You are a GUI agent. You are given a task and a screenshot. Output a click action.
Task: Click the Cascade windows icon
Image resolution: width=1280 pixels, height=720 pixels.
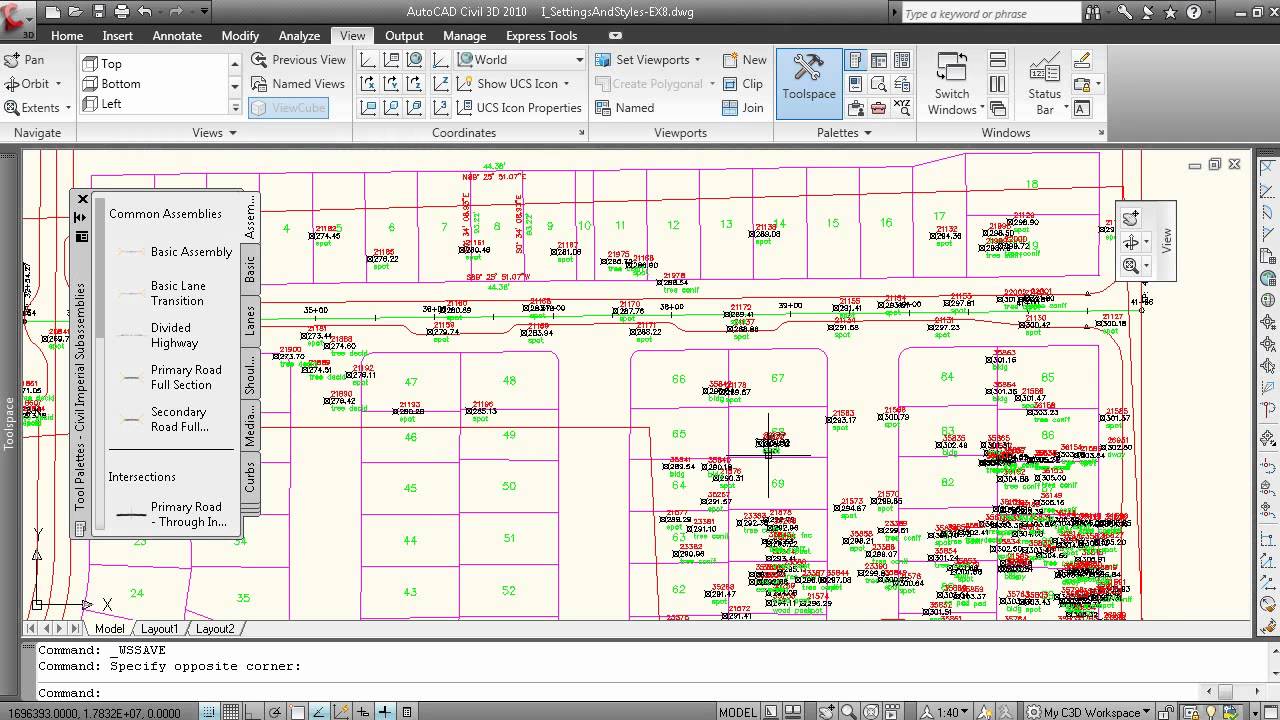997,108
